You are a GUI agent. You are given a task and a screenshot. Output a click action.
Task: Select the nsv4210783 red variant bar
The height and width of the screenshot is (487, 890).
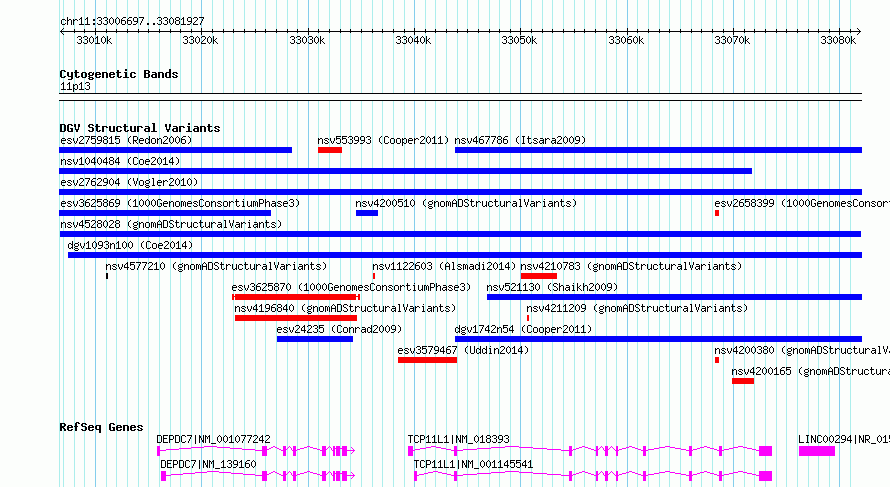click(x=539, y=276)
